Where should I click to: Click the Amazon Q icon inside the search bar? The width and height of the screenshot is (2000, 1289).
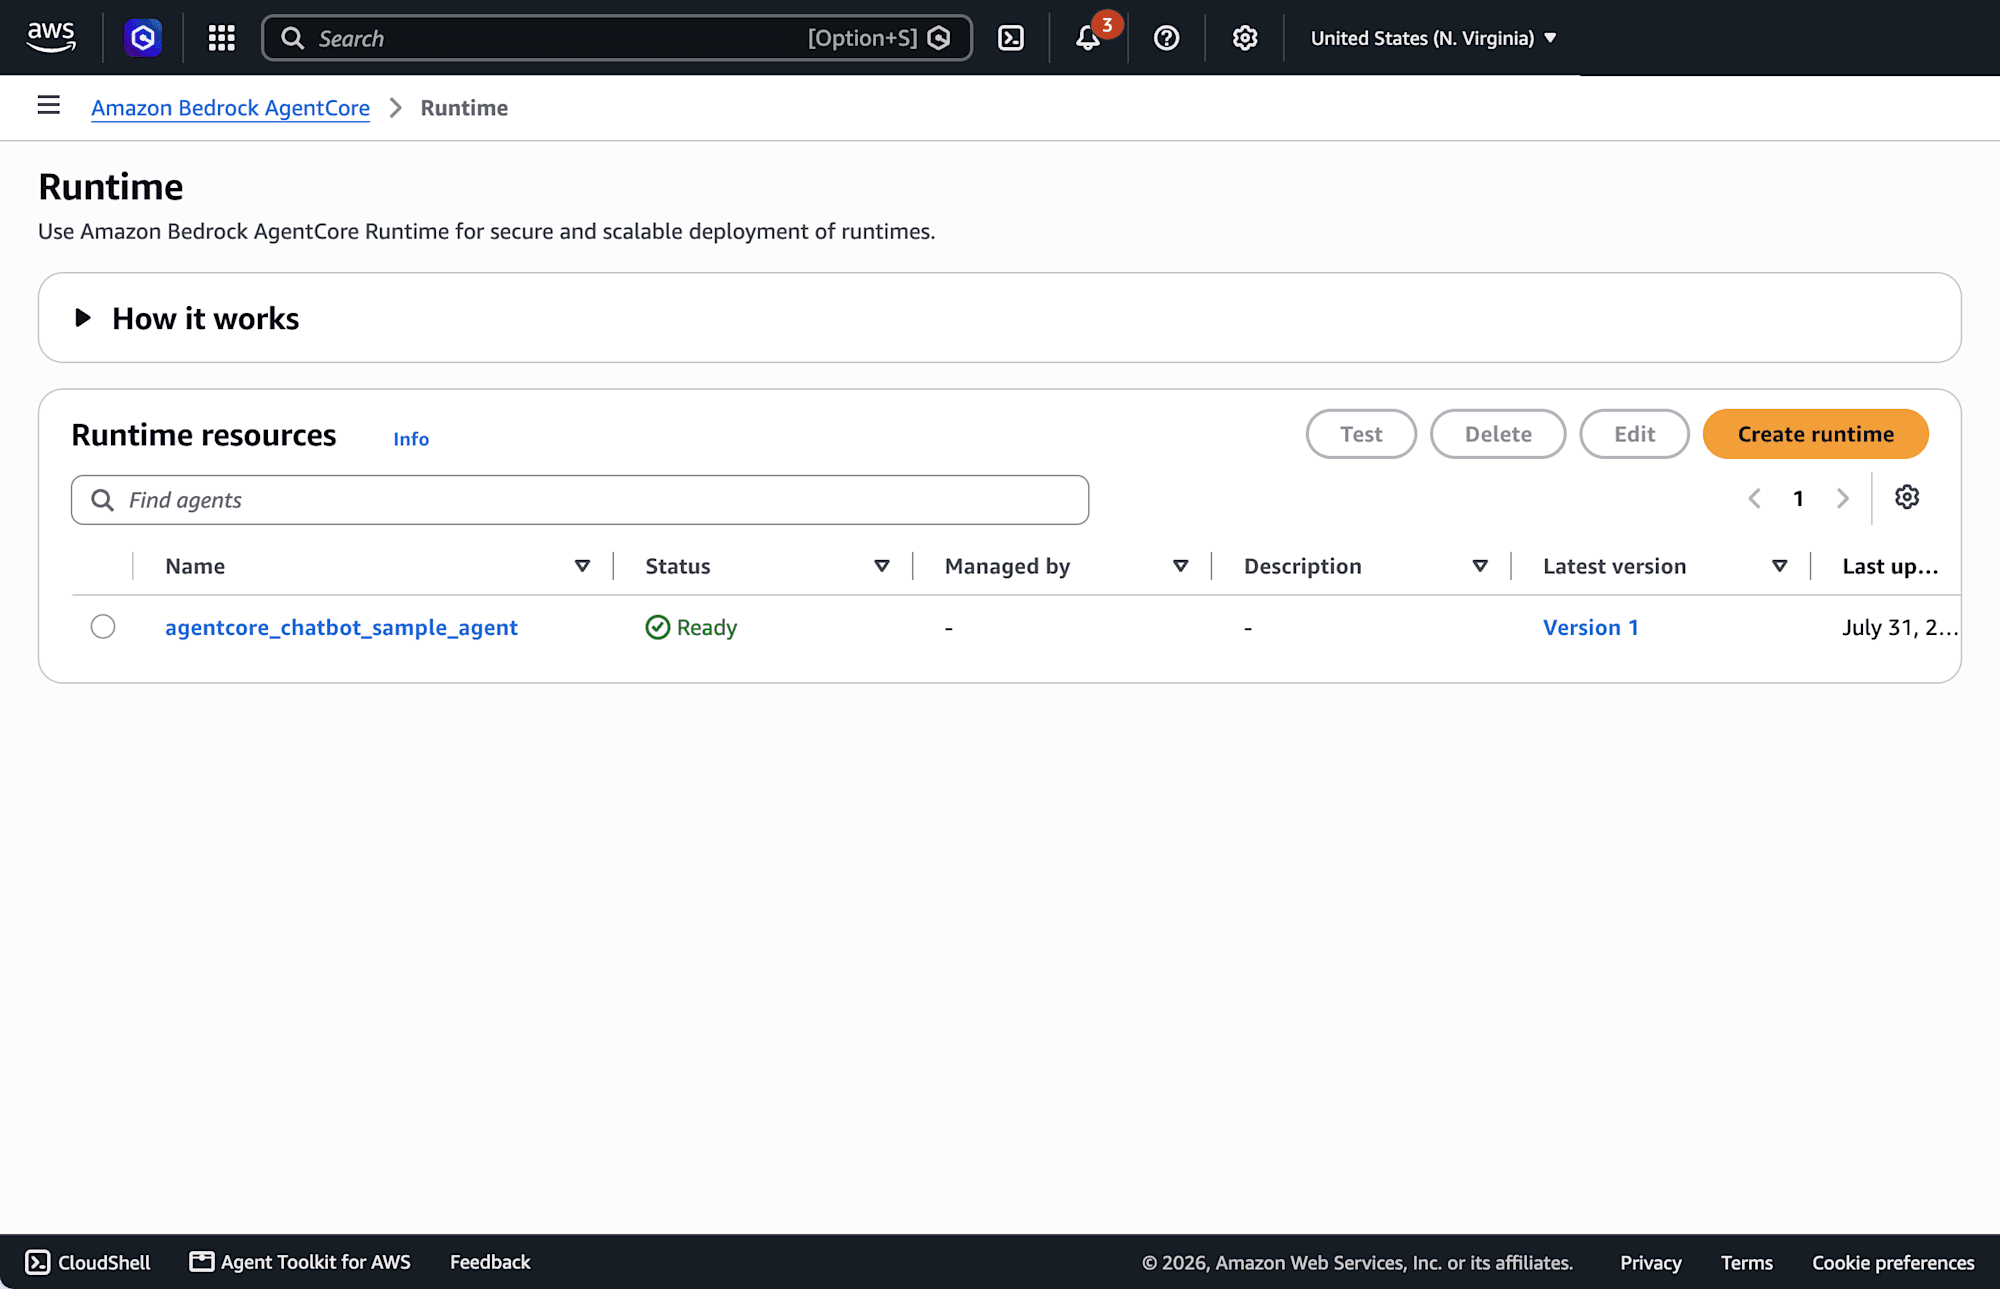point(939,38)
